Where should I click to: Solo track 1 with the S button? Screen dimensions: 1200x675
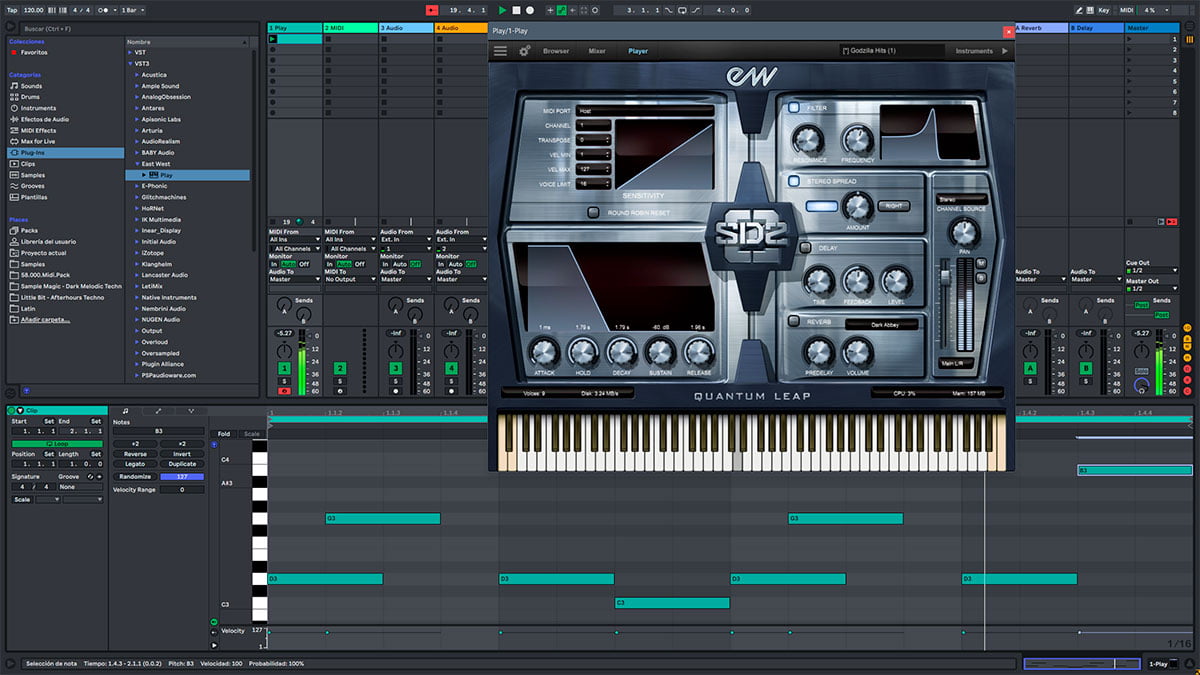(x=284, y=381)
